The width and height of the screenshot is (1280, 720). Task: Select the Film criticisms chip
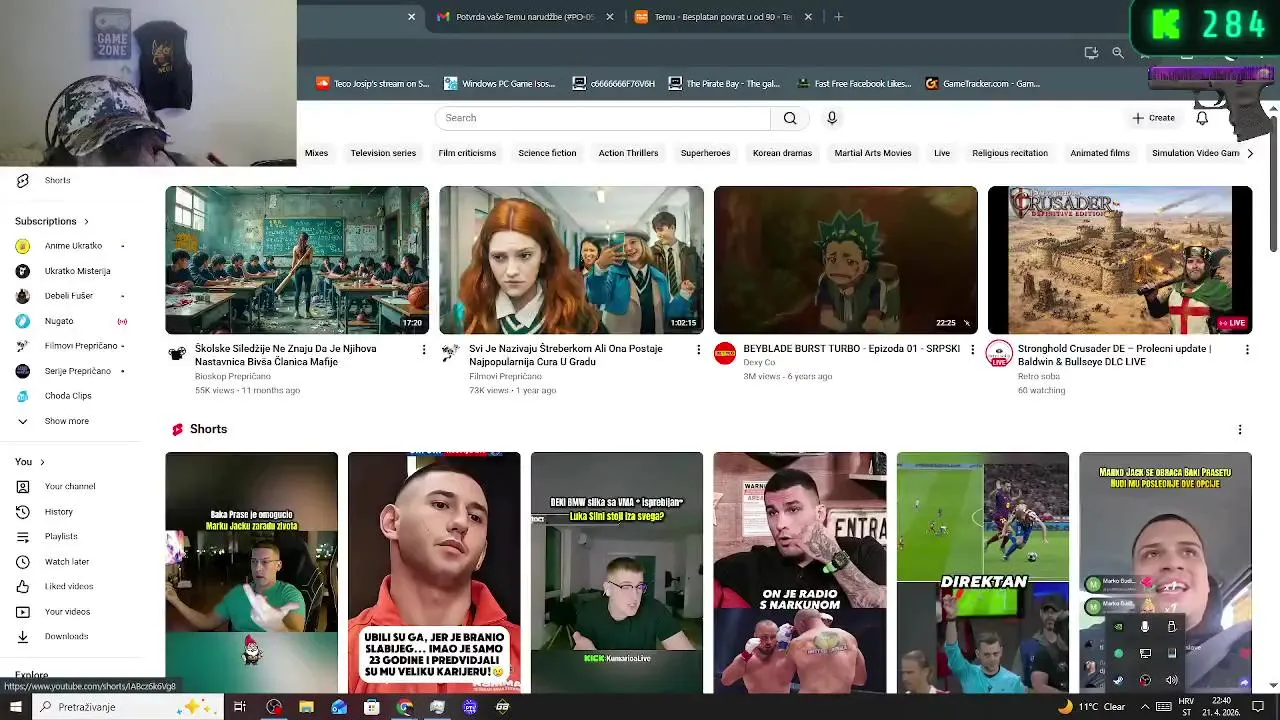point(467,153)
